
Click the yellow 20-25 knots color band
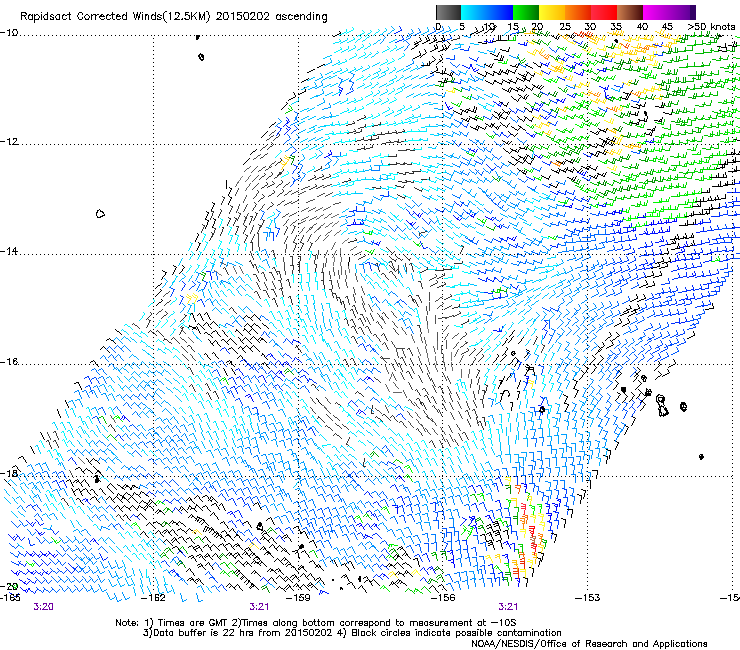[x=552, y=12]
